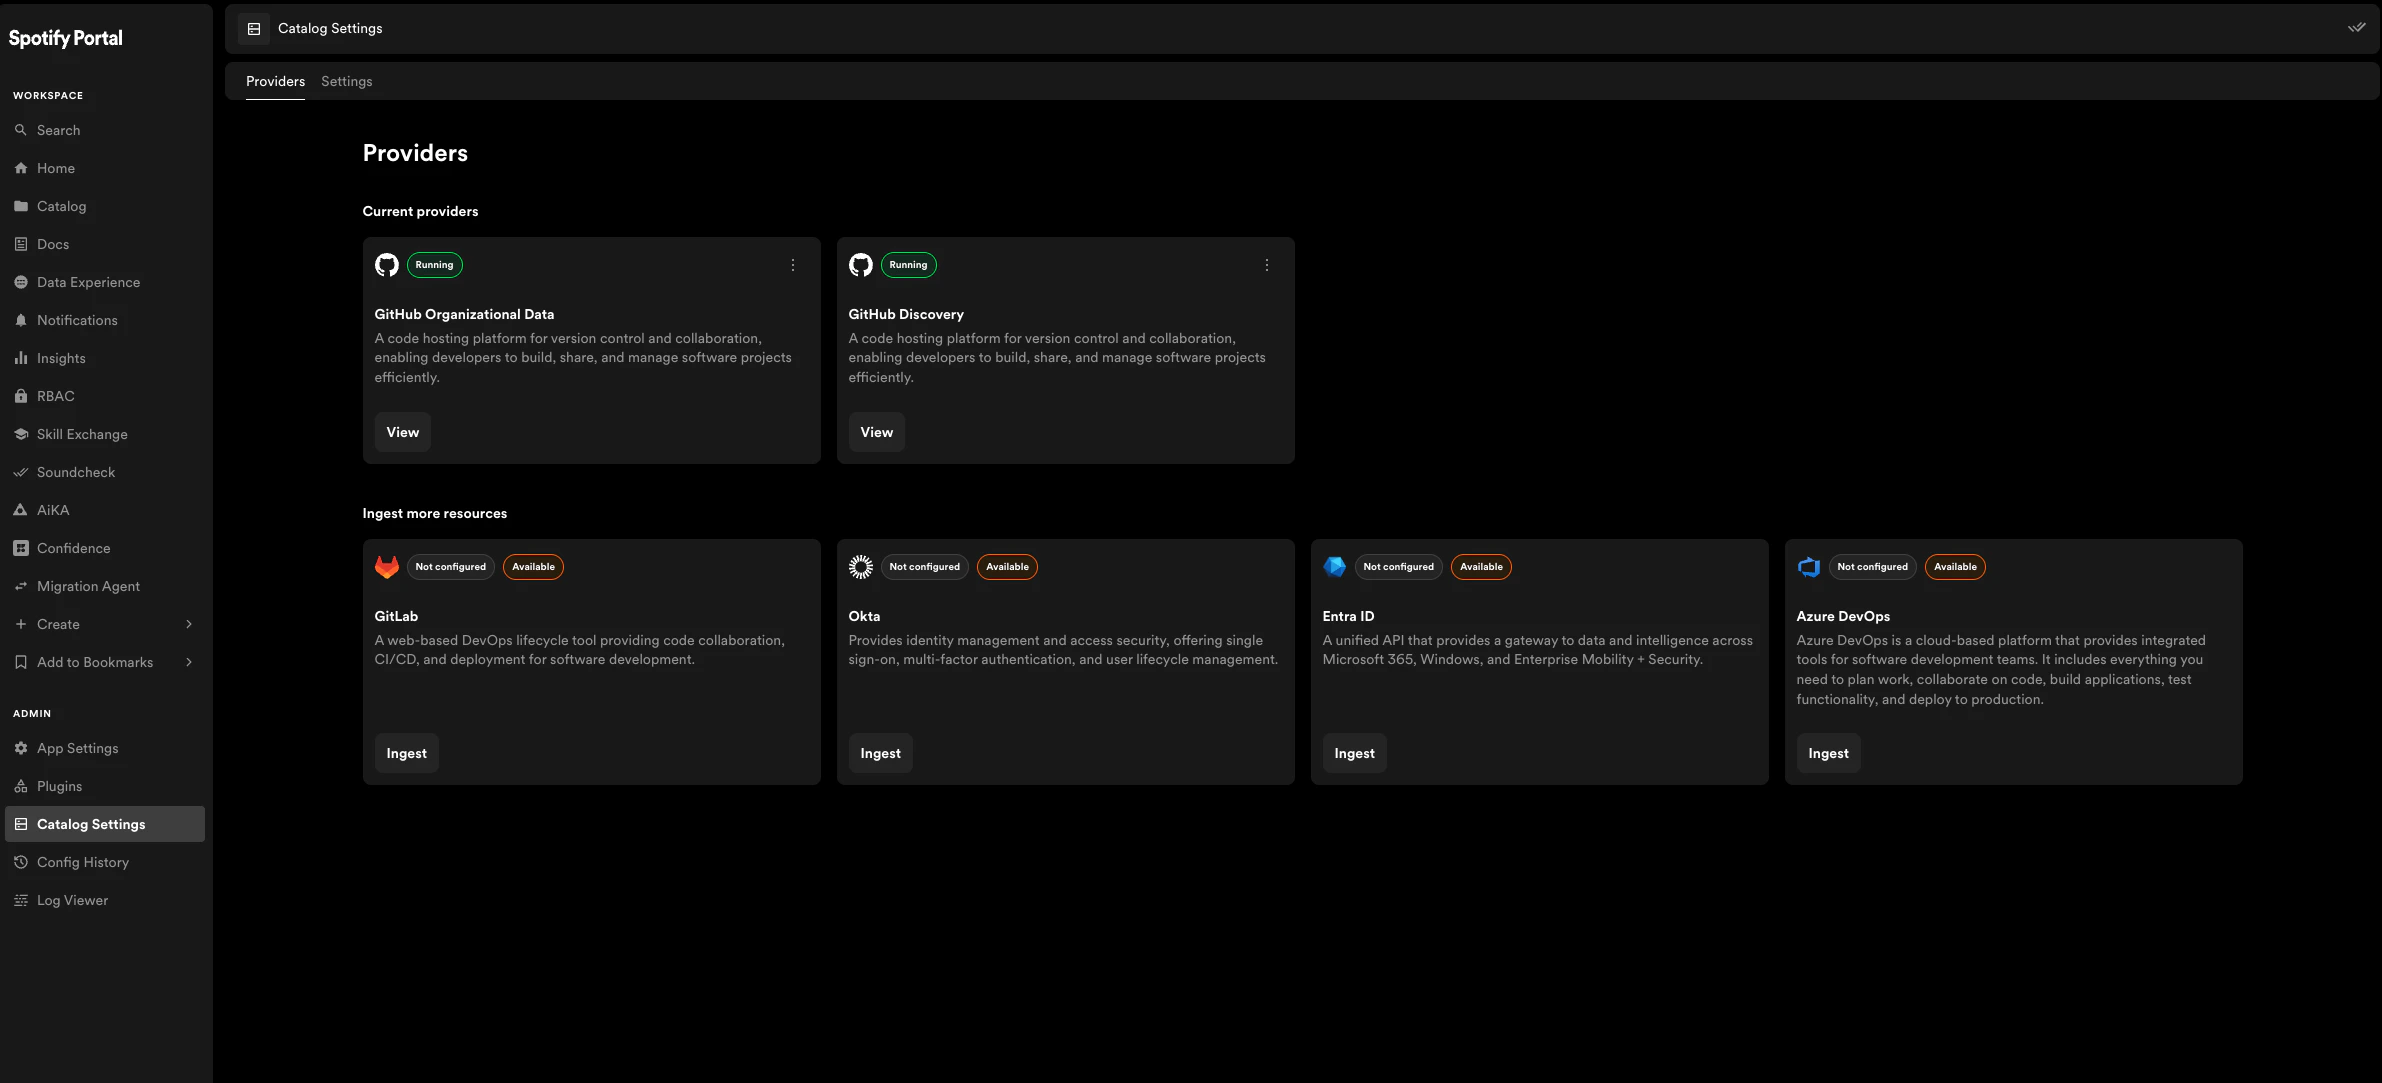Click the 'Azure DevOps' card title
Screen dimensions: 2382x1083
pos(1844,616)
